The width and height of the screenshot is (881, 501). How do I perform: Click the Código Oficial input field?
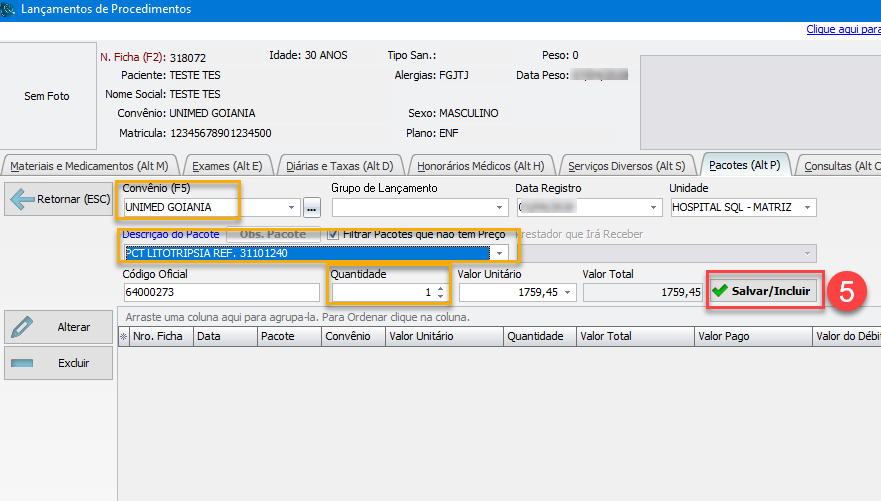pyautogui.click(x=220, y=292)
